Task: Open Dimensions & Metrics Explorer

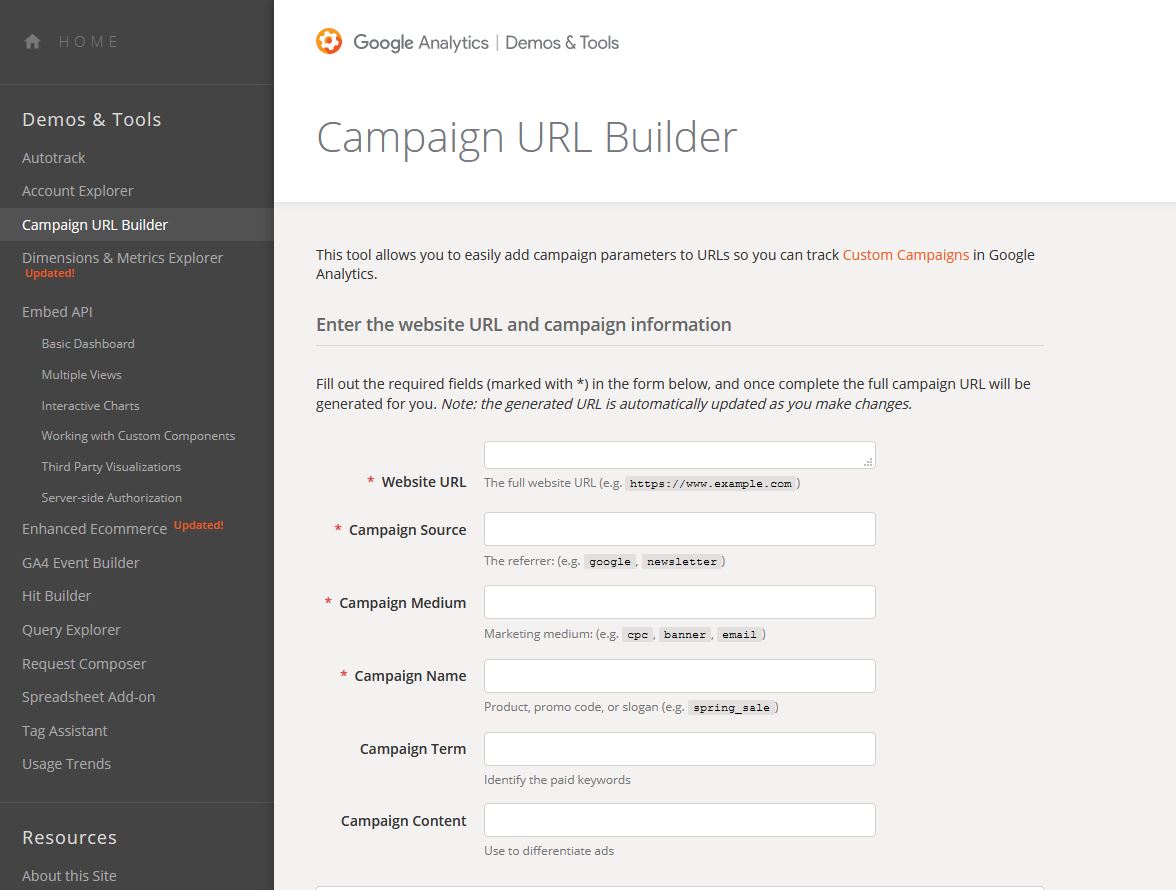Action: [122, 258]
